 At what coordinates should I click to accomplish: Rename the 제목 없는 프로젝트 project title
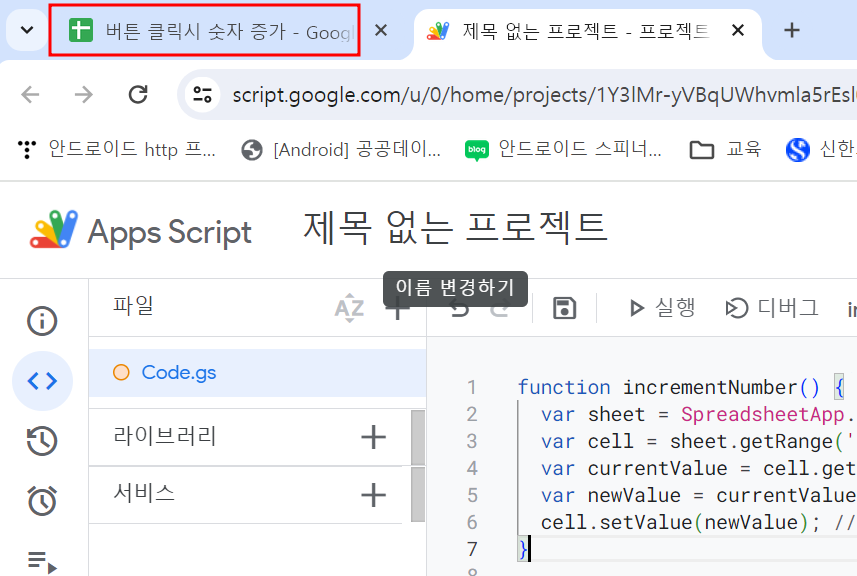click(455, 227)
